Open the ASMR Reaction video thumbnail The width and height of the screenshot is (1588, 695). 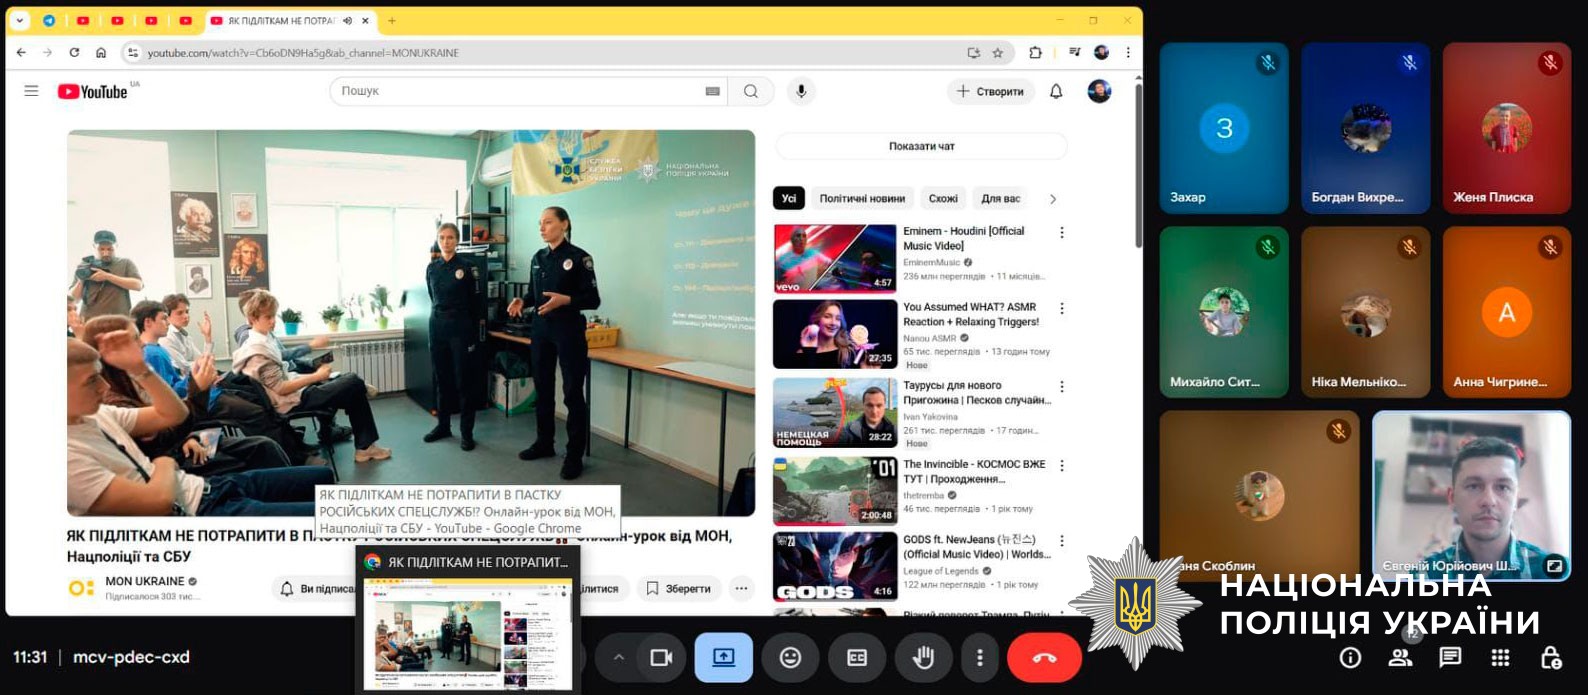(835, 335)
